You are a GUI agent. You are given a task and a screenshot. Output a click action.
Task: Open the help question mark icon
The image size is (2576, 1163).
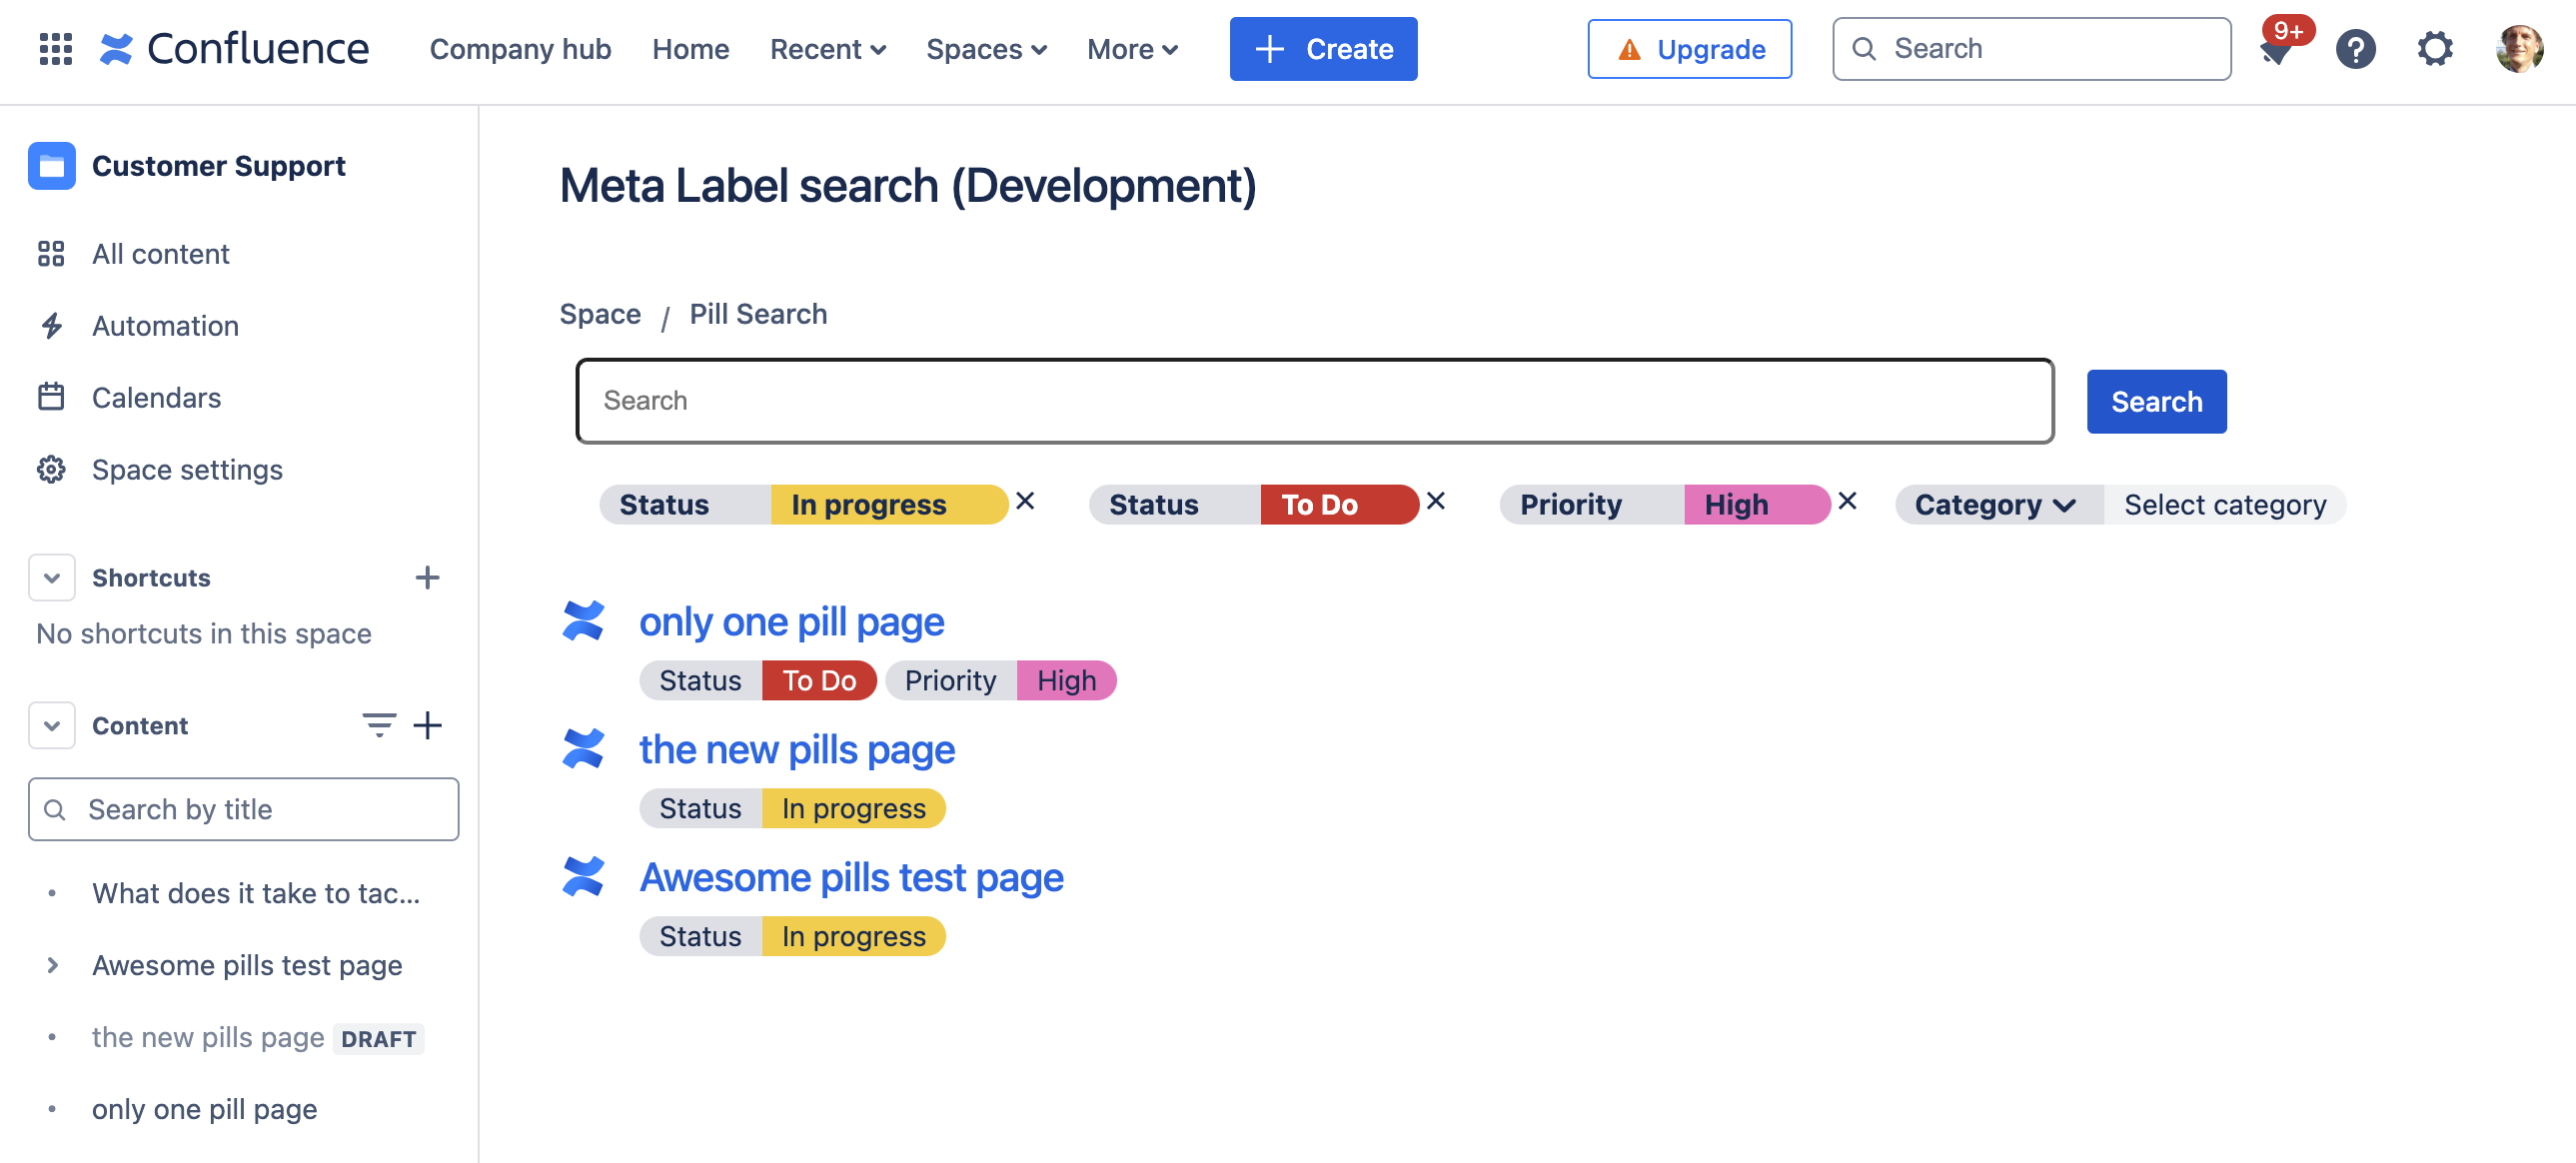point(2355,48)
